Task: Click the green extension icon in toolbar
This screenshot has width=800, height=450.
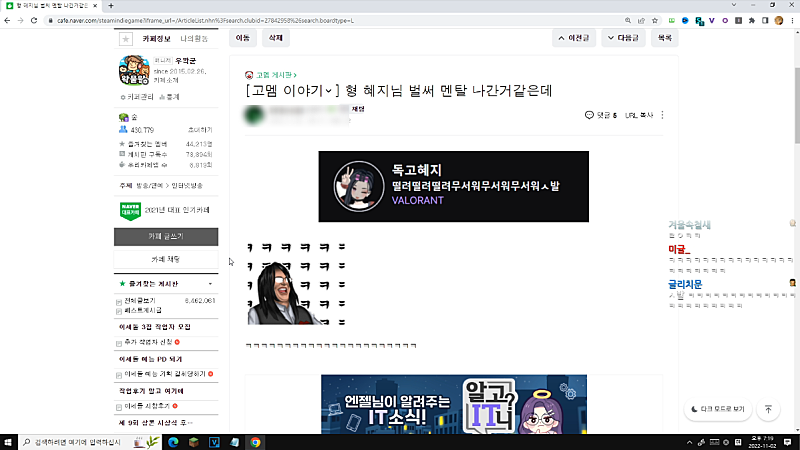Action: click(x=671, y=20)
